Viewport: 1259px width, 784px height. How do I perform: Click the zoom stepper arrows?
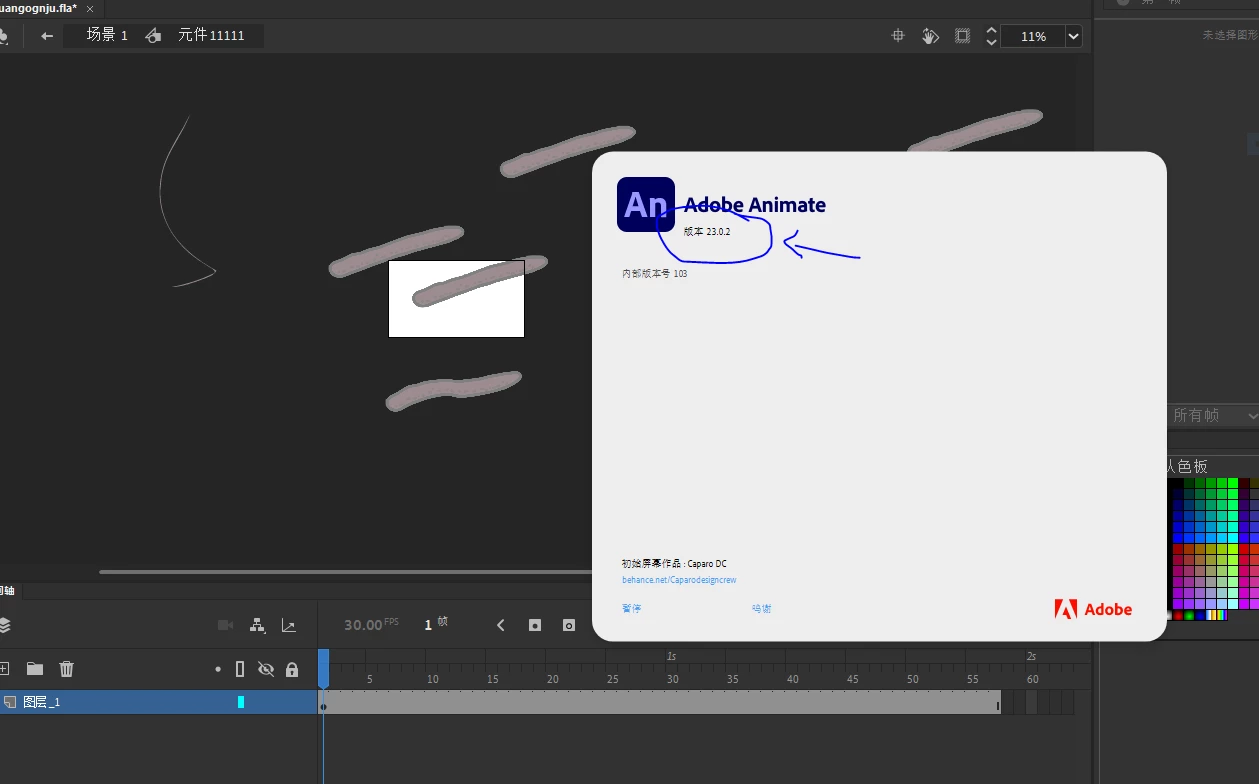point(991,36)
